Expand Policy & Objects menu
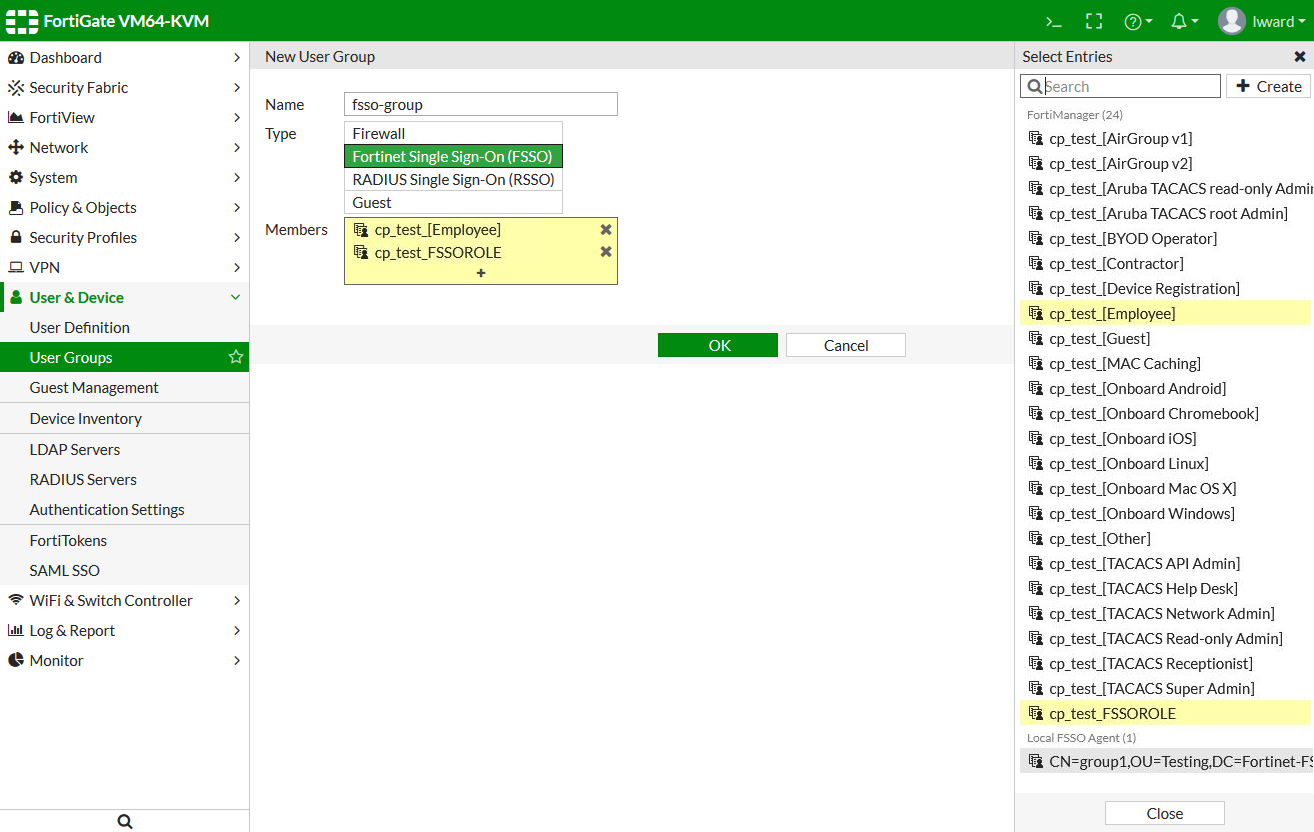This screenshot has width=1314, height=832. (x=124, y=208)
